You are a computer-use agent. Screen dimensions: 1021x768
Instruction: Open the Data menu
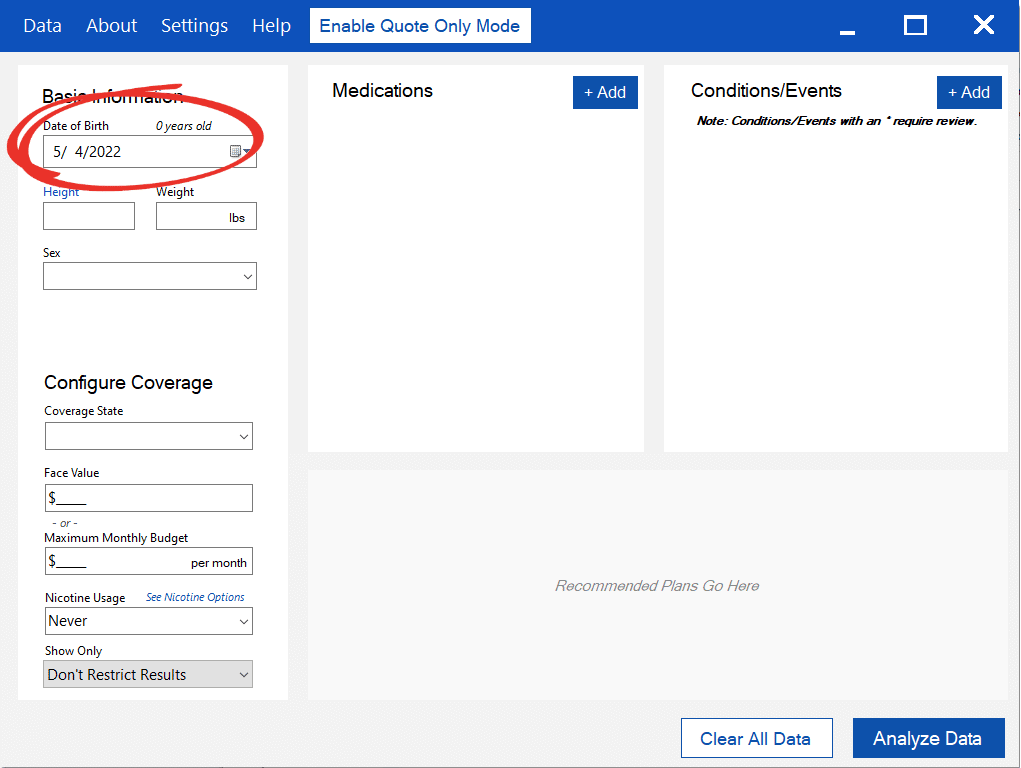[42, 26]
